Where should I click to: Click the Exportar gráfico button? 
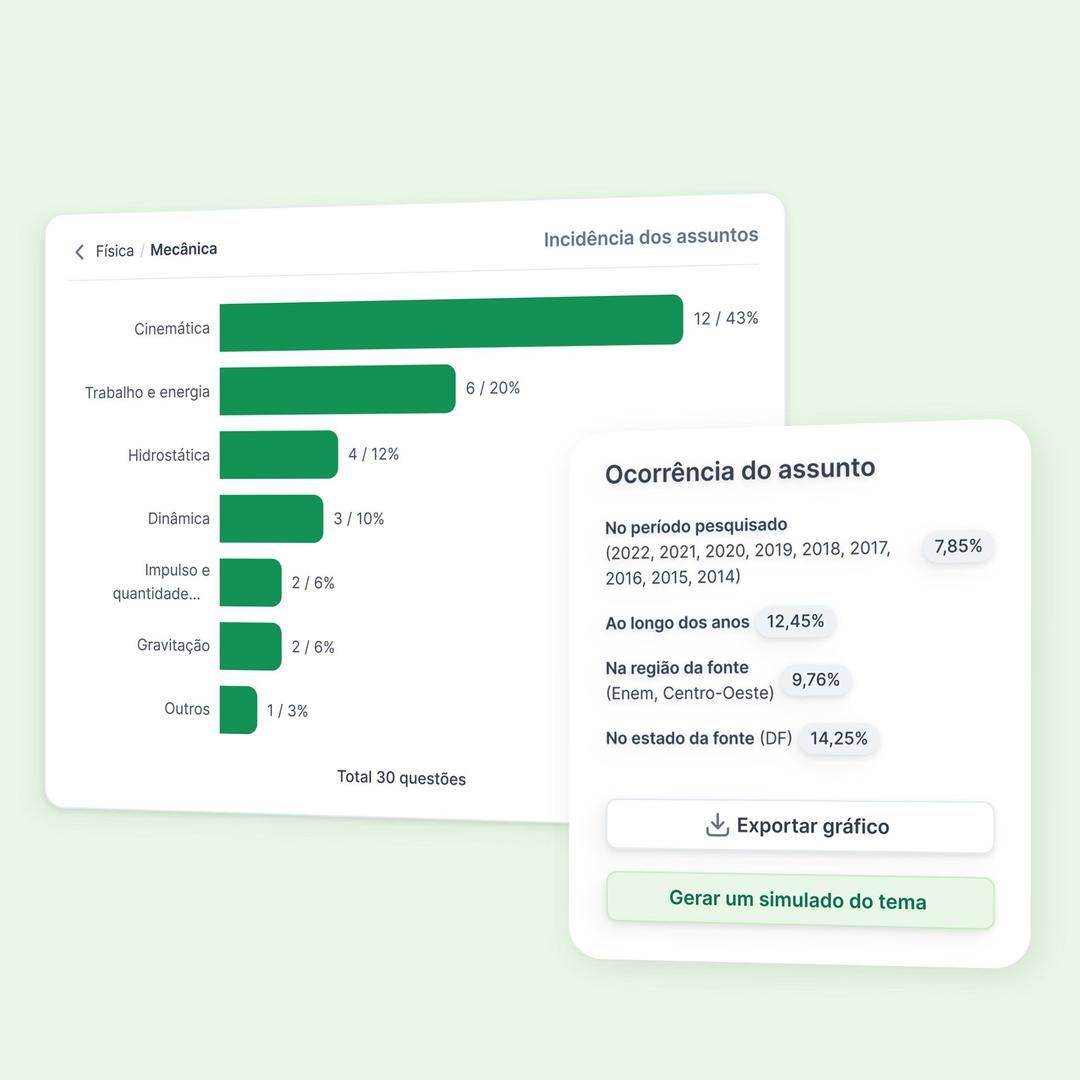point(800,827)
